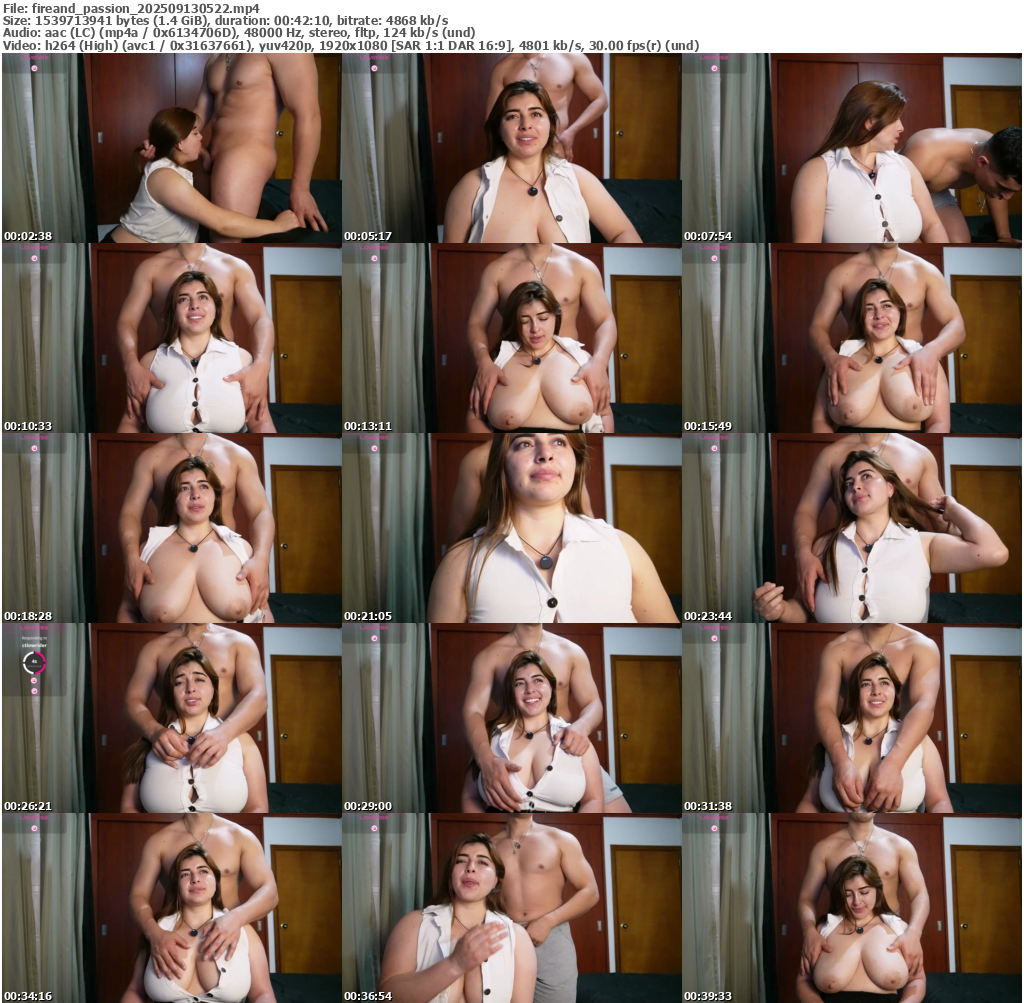Click the frame stamped 00:15:49
This screenshot has height=1003, width=1024.
point(851,338)
